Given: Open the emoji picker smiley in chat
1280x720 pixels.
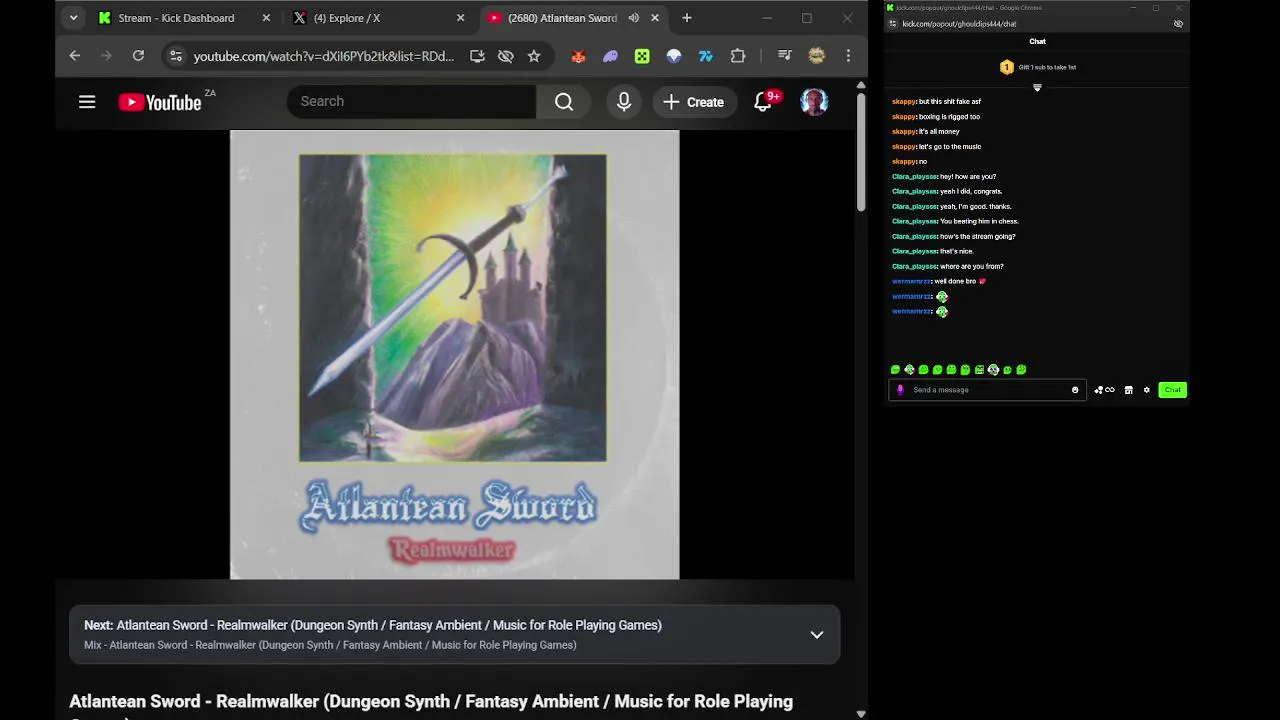Looking at the screenshot, I should pos(1075,390).
